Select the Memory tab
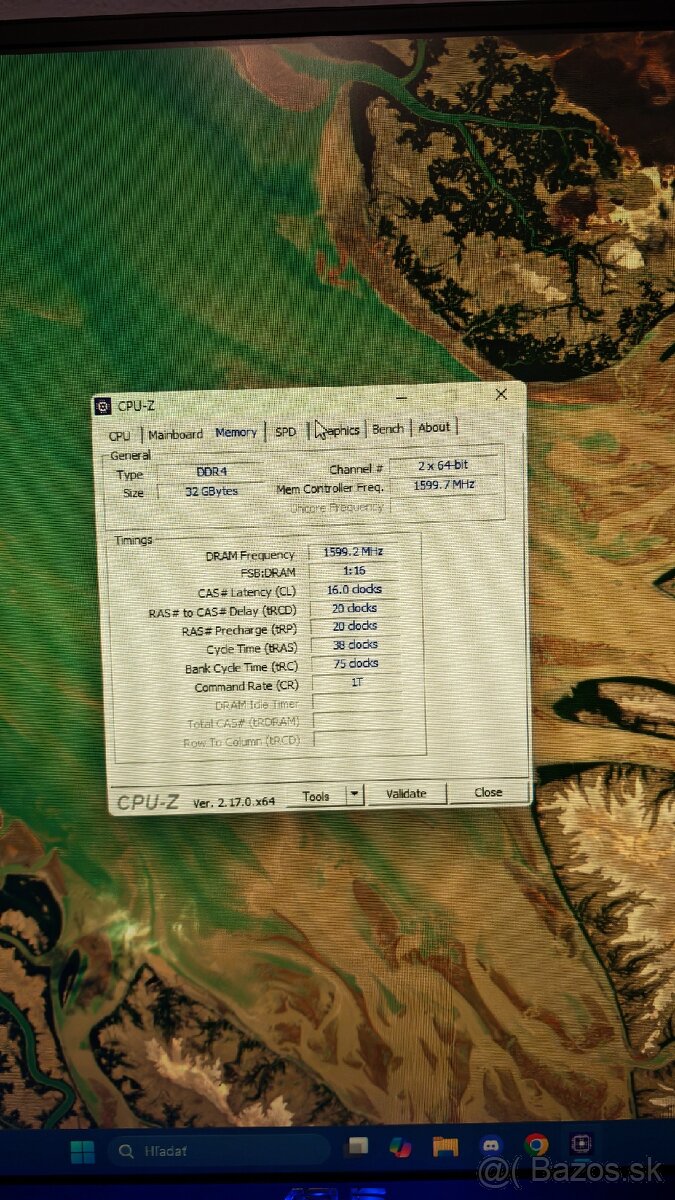This screenshot has height=1200, width=675. (236, 432)
